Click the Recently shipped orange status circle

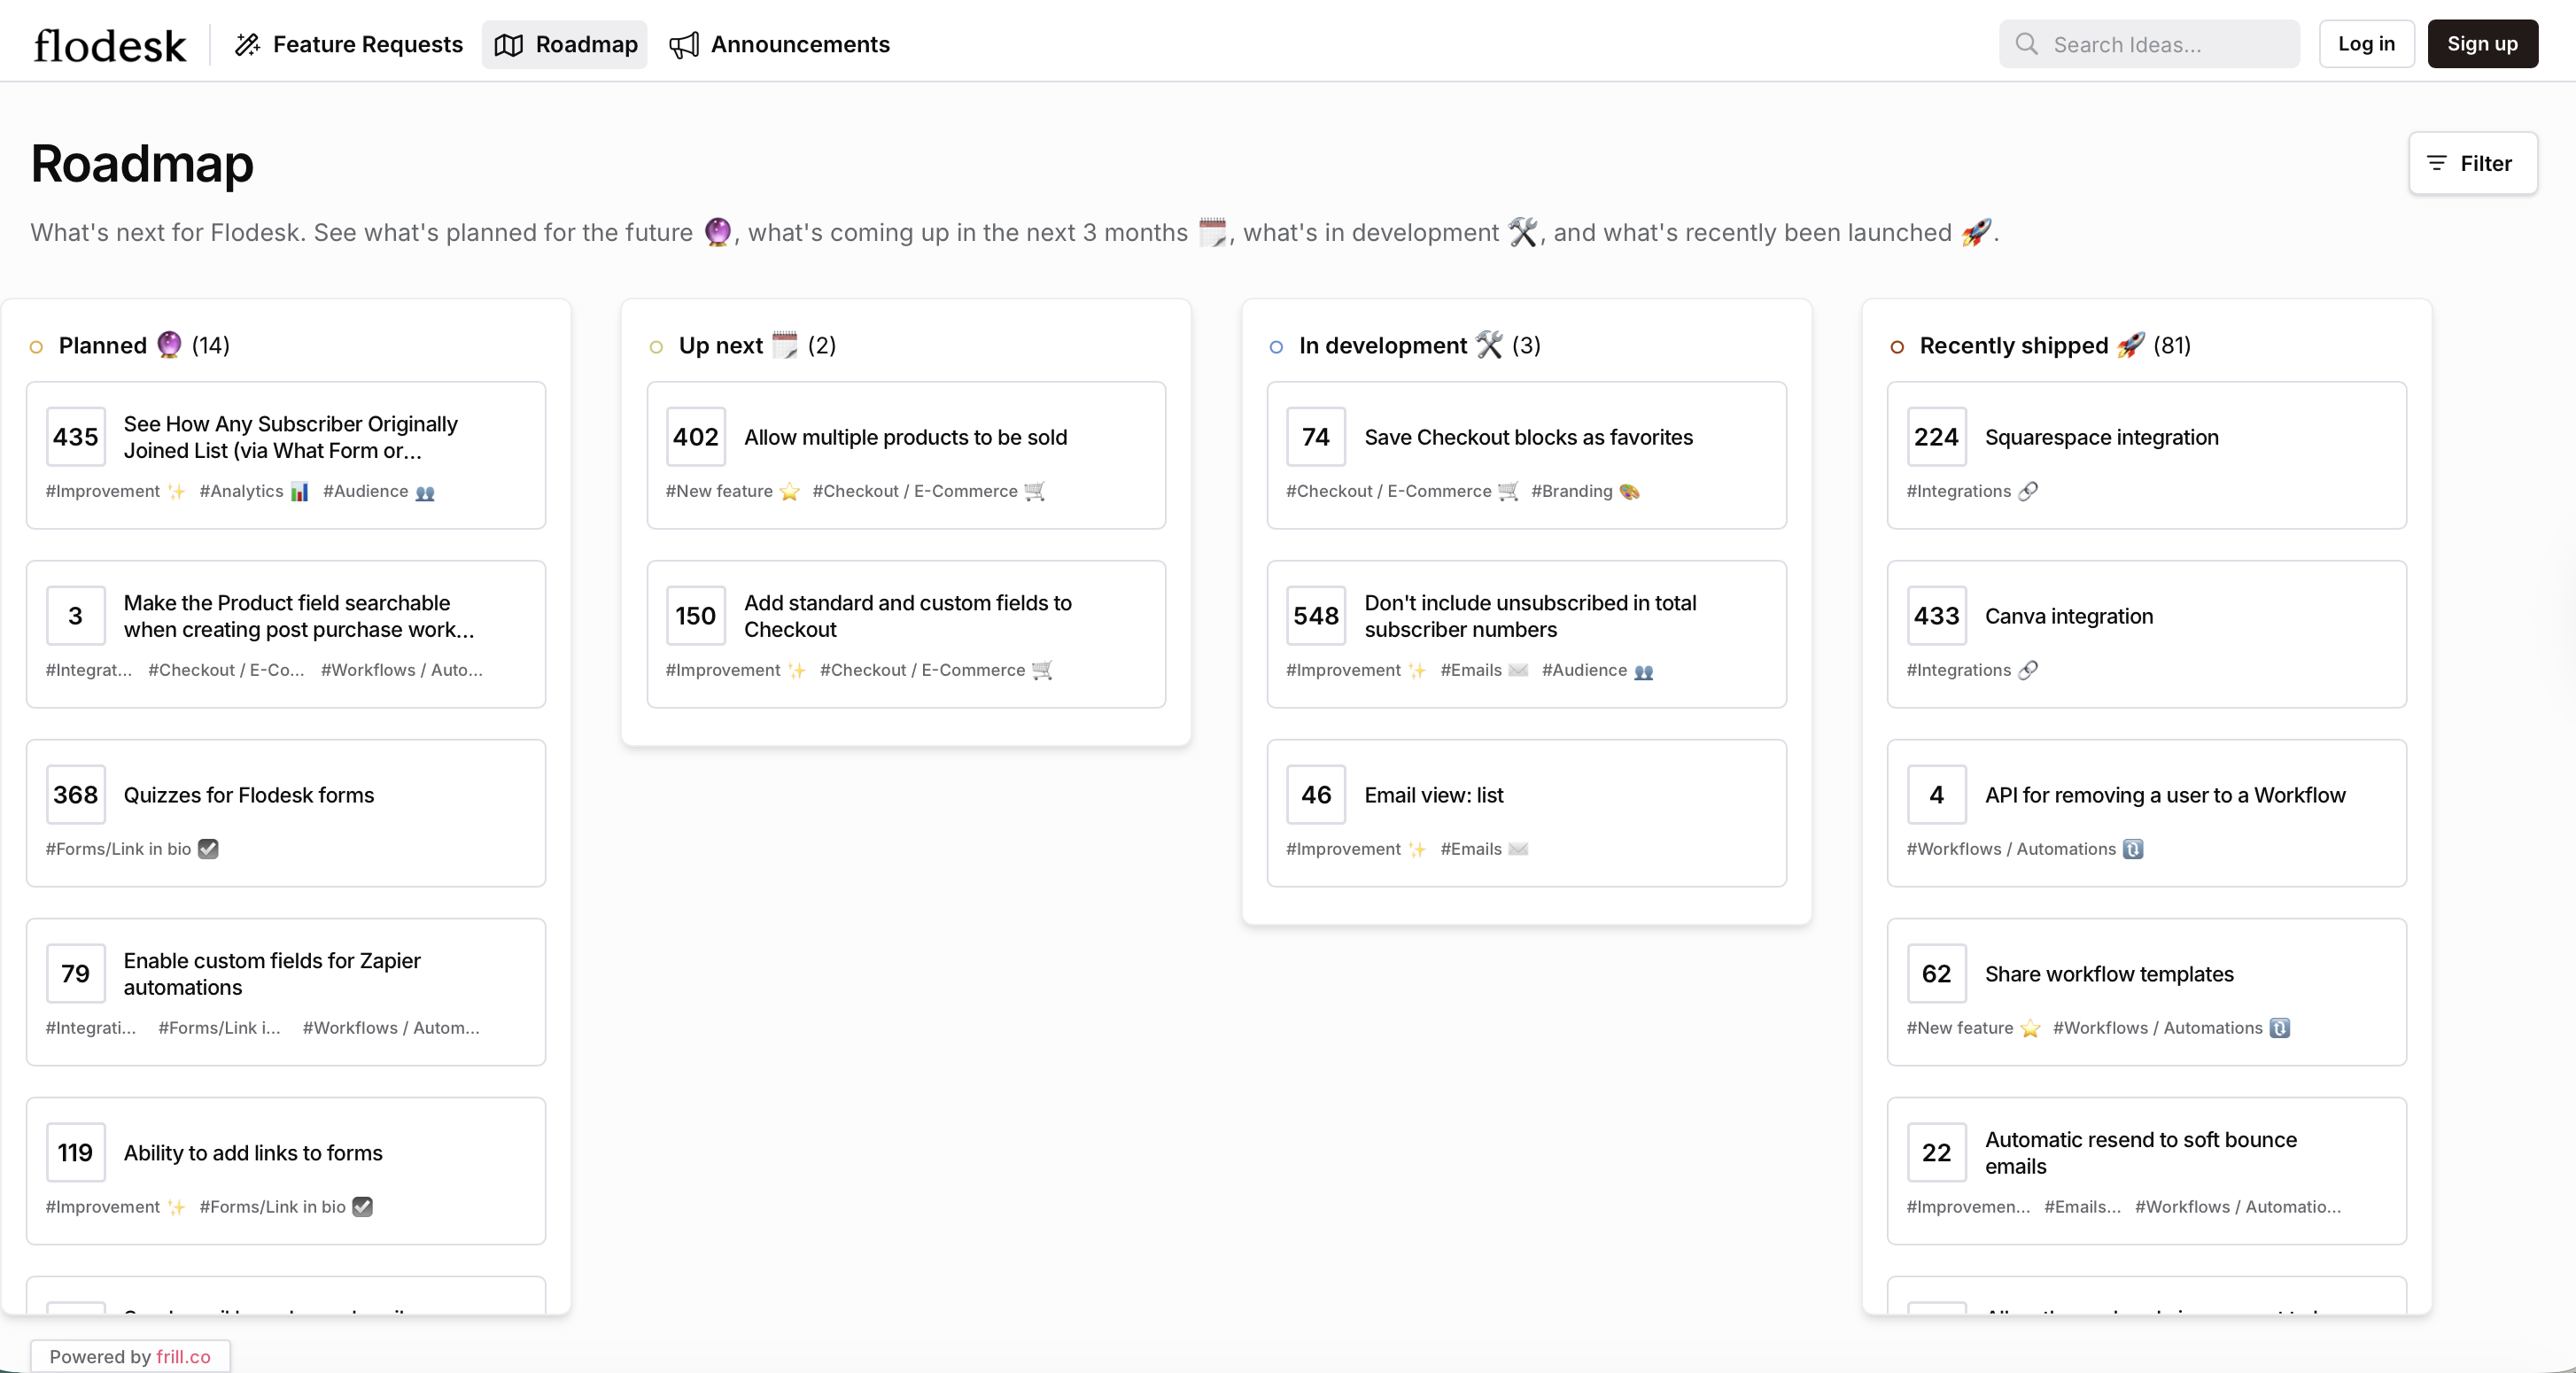(x=1897, y=347)
